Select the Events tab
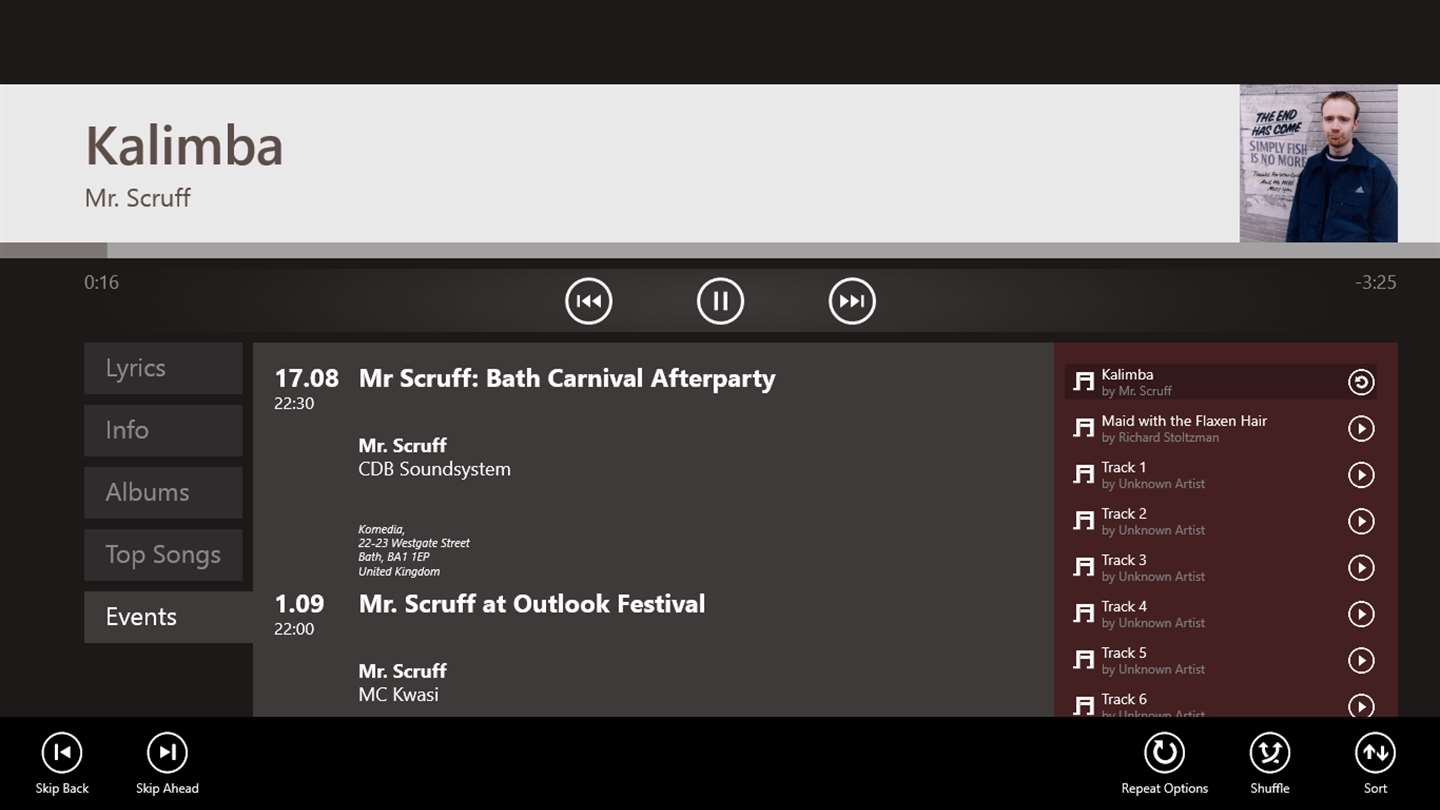1440x810 pixels. (x=168, y=617)
